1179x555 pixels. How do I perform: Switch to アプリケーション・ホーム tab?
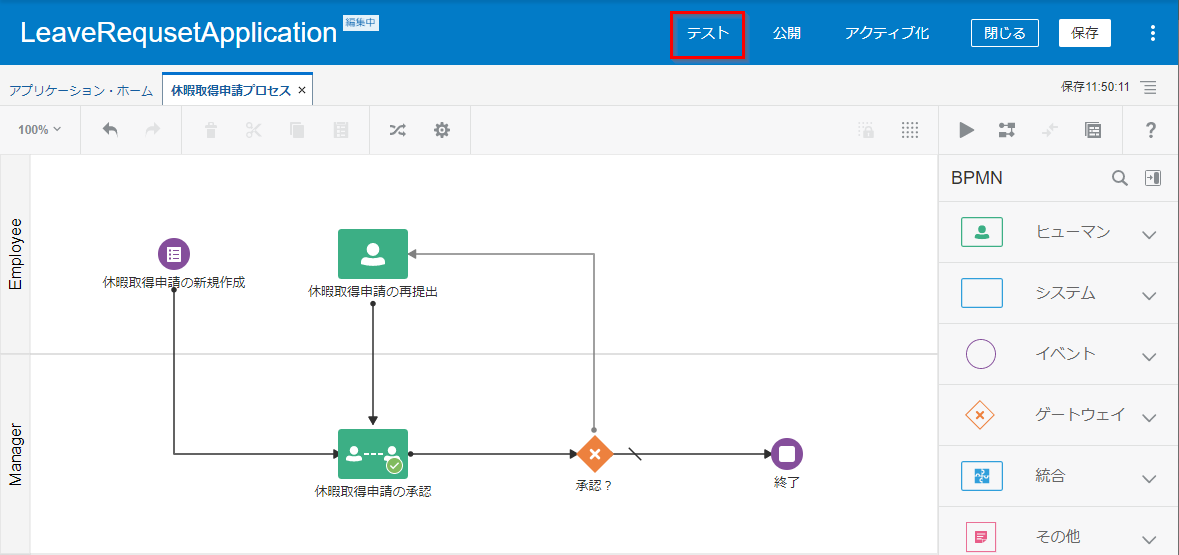pos(81,90)
